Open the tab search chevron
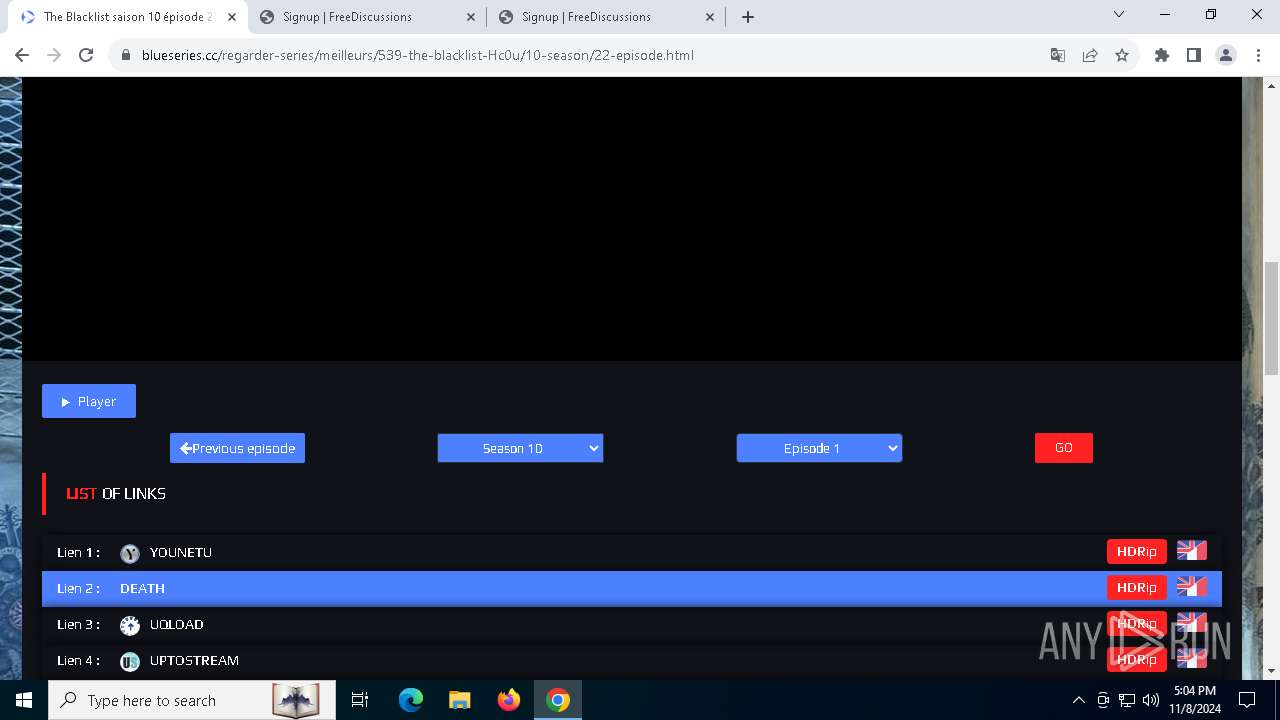 pos(1119,14)
